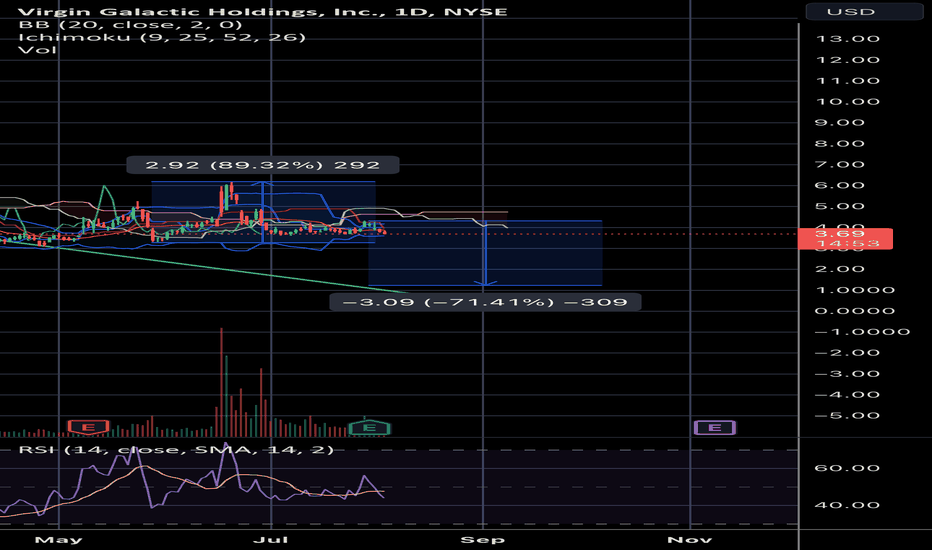Click the 13.00 price axis label
Image resolution: width=932 pixels, height=550 pixels.
(x=848, y=39)
